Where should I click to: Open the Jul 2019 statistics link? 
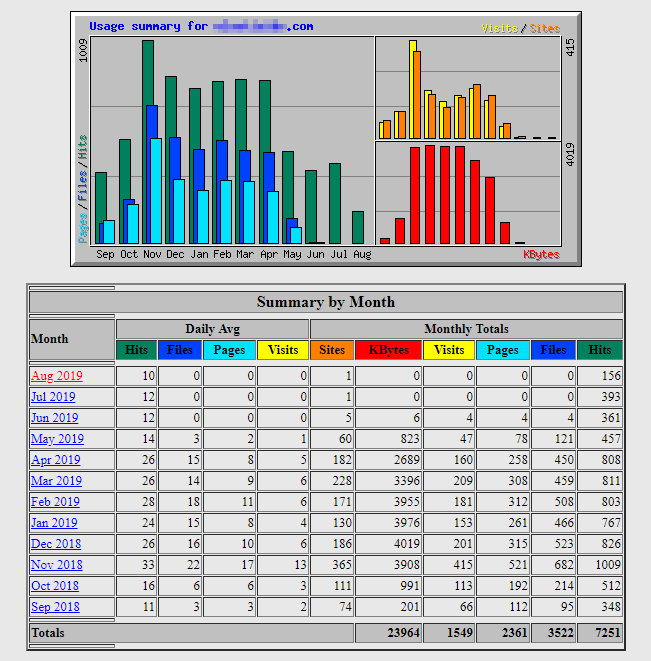pos(54,397)
